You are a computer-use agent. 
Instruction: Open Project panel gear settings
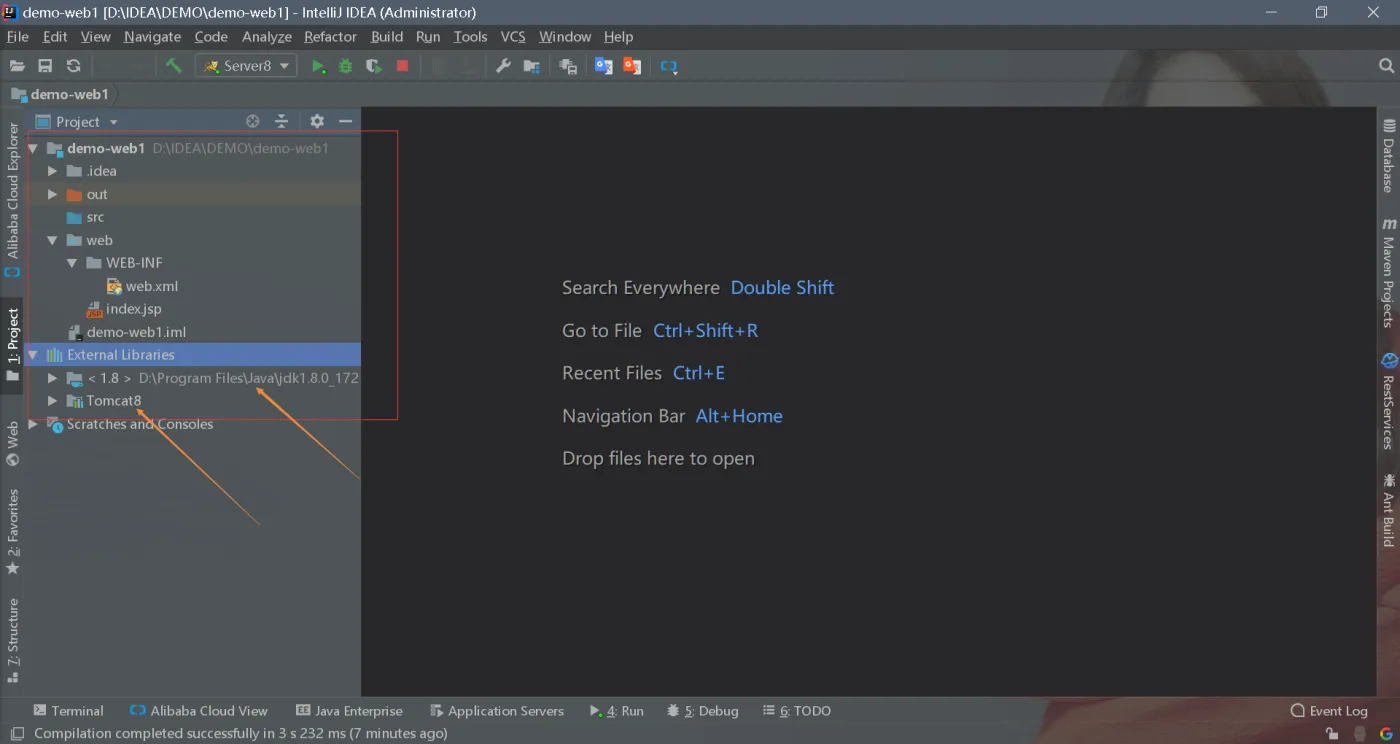[x=317, y=121]
